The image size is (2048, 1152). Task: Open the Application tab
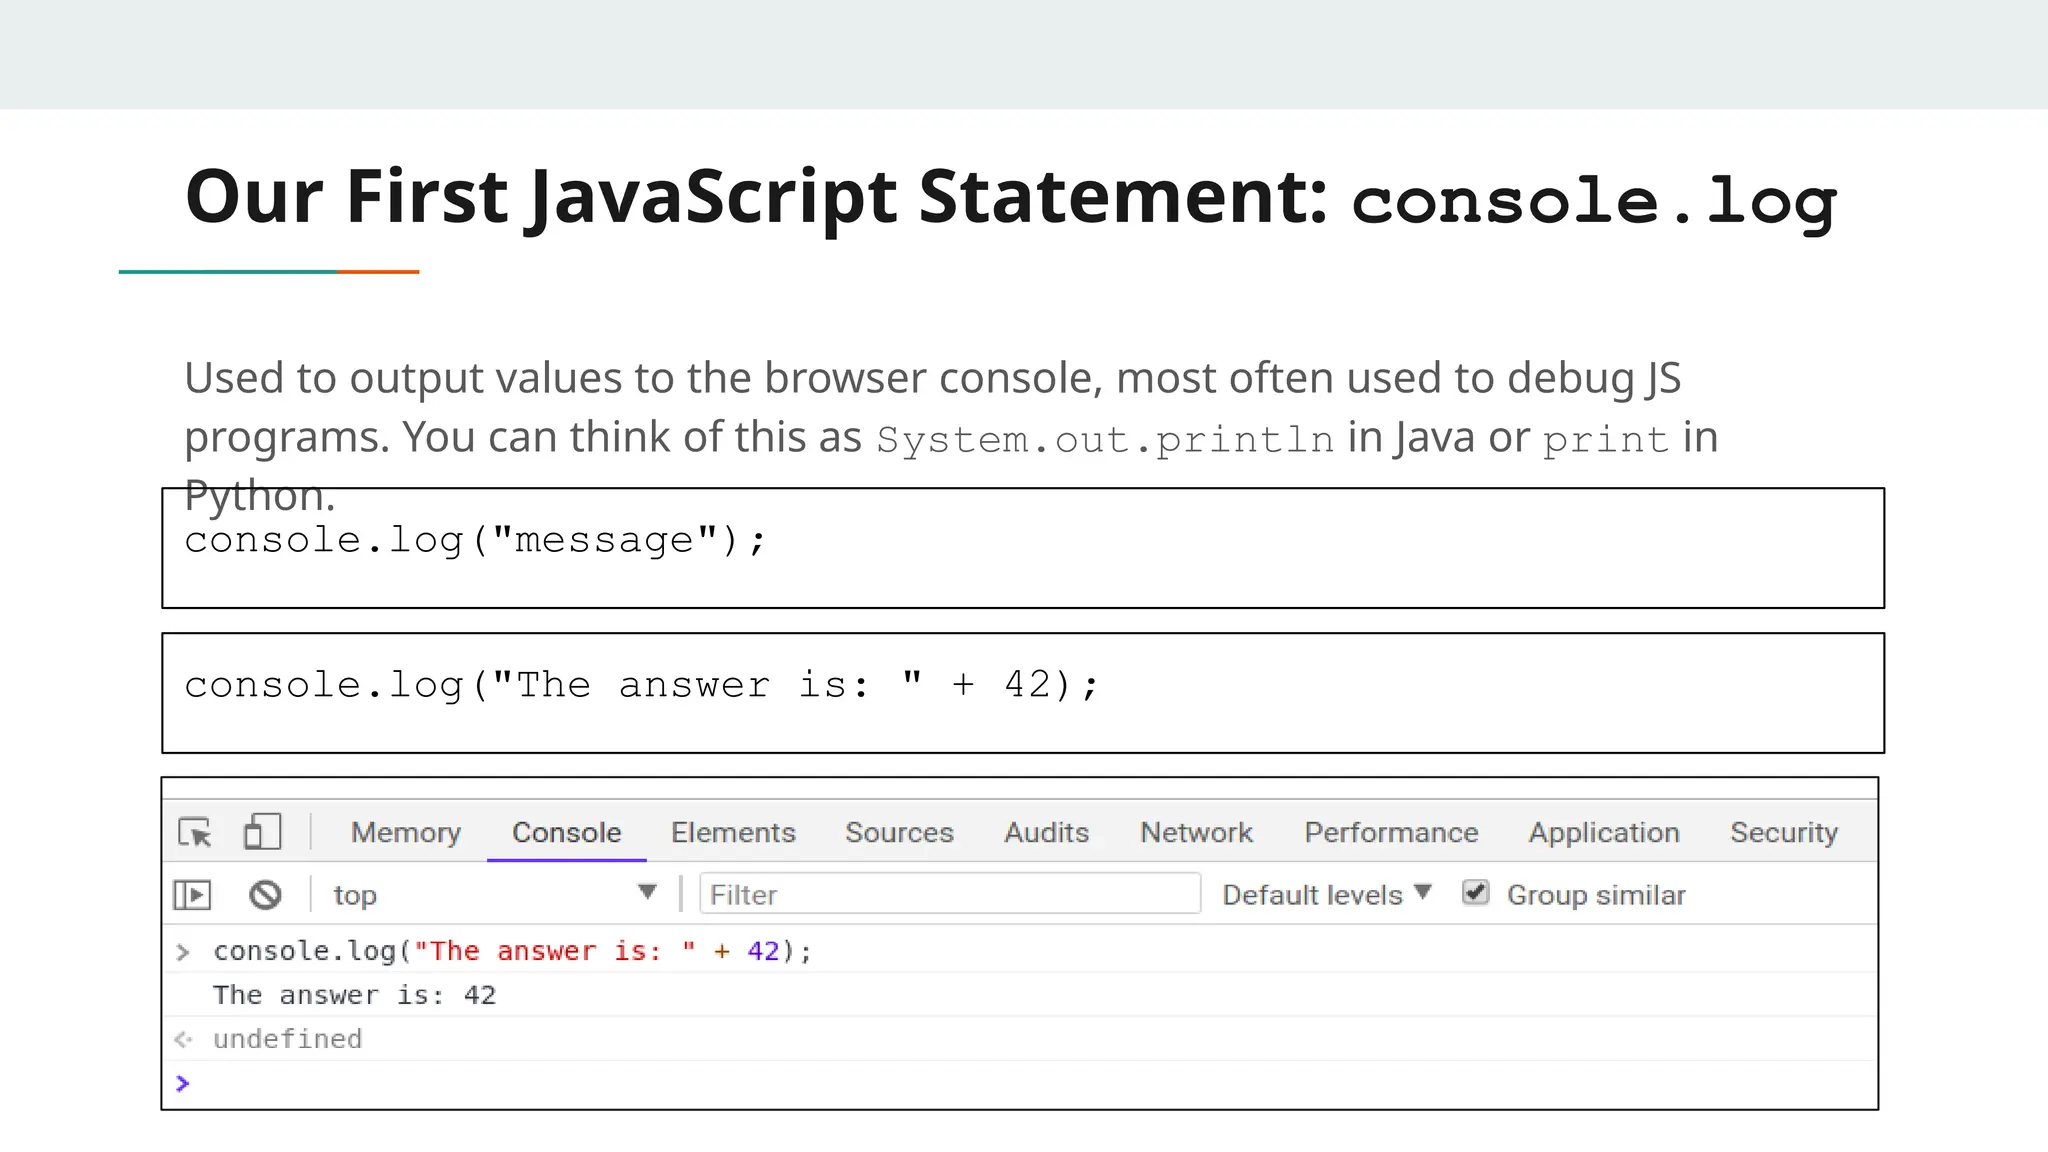1603,832
